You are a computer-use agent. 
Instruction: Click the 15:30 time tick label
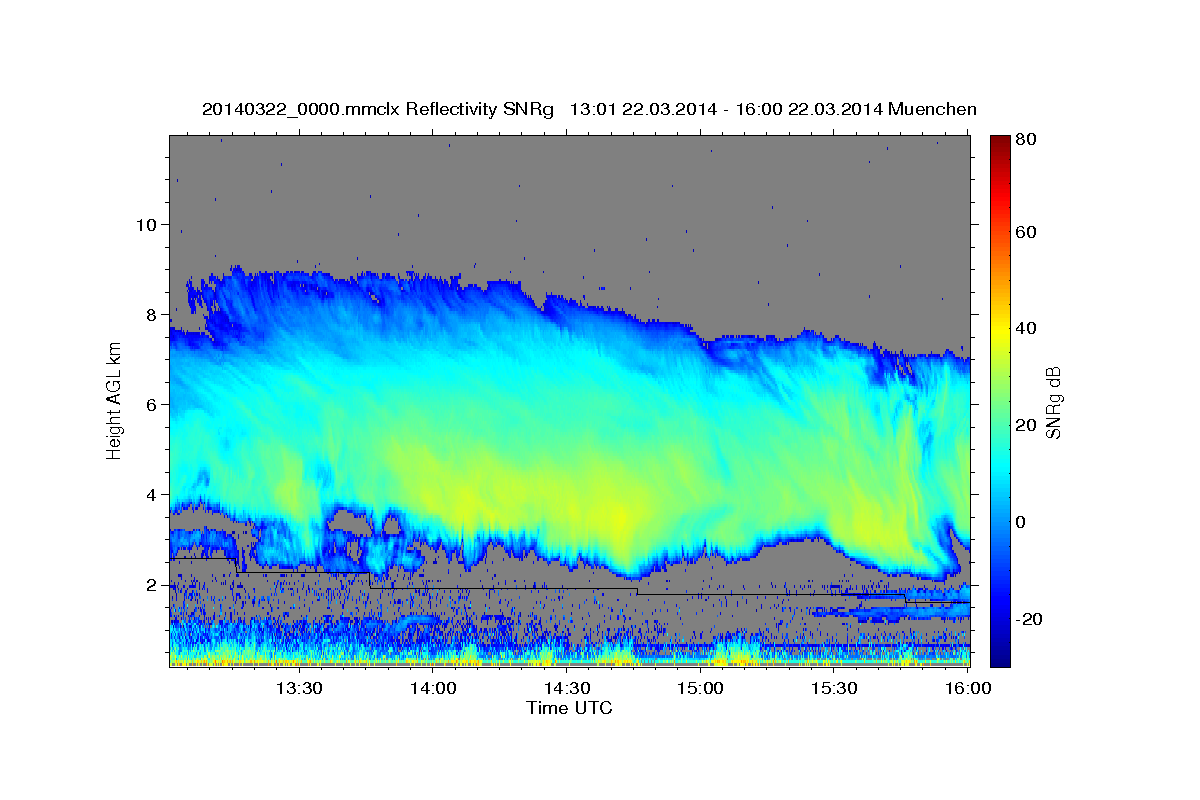pos(835,688)
